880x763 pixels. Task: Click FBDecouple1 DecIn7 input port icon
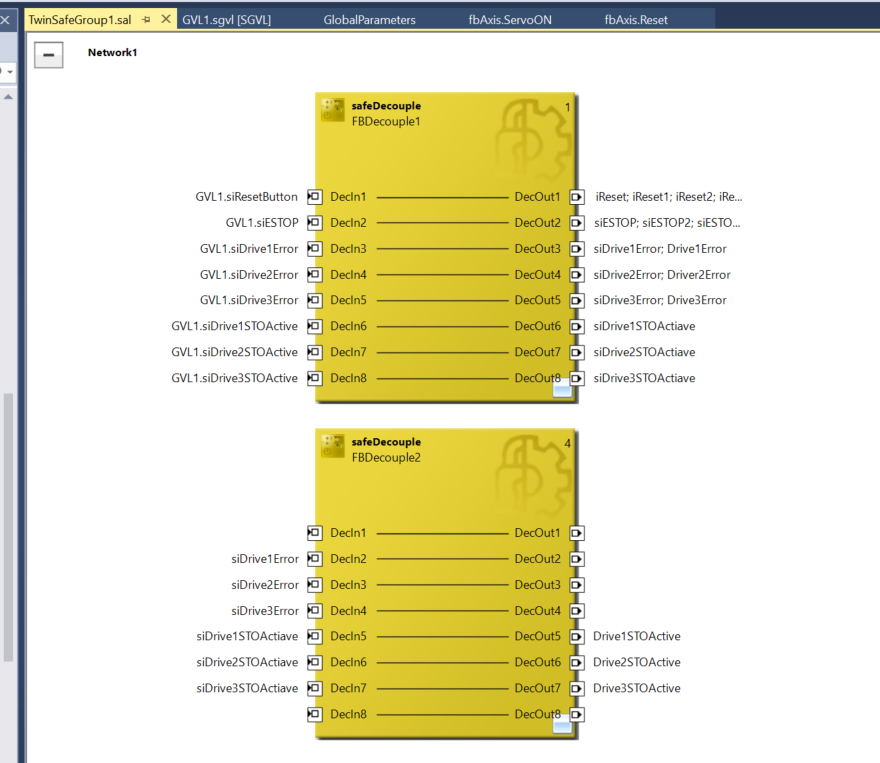pos(315,352)
